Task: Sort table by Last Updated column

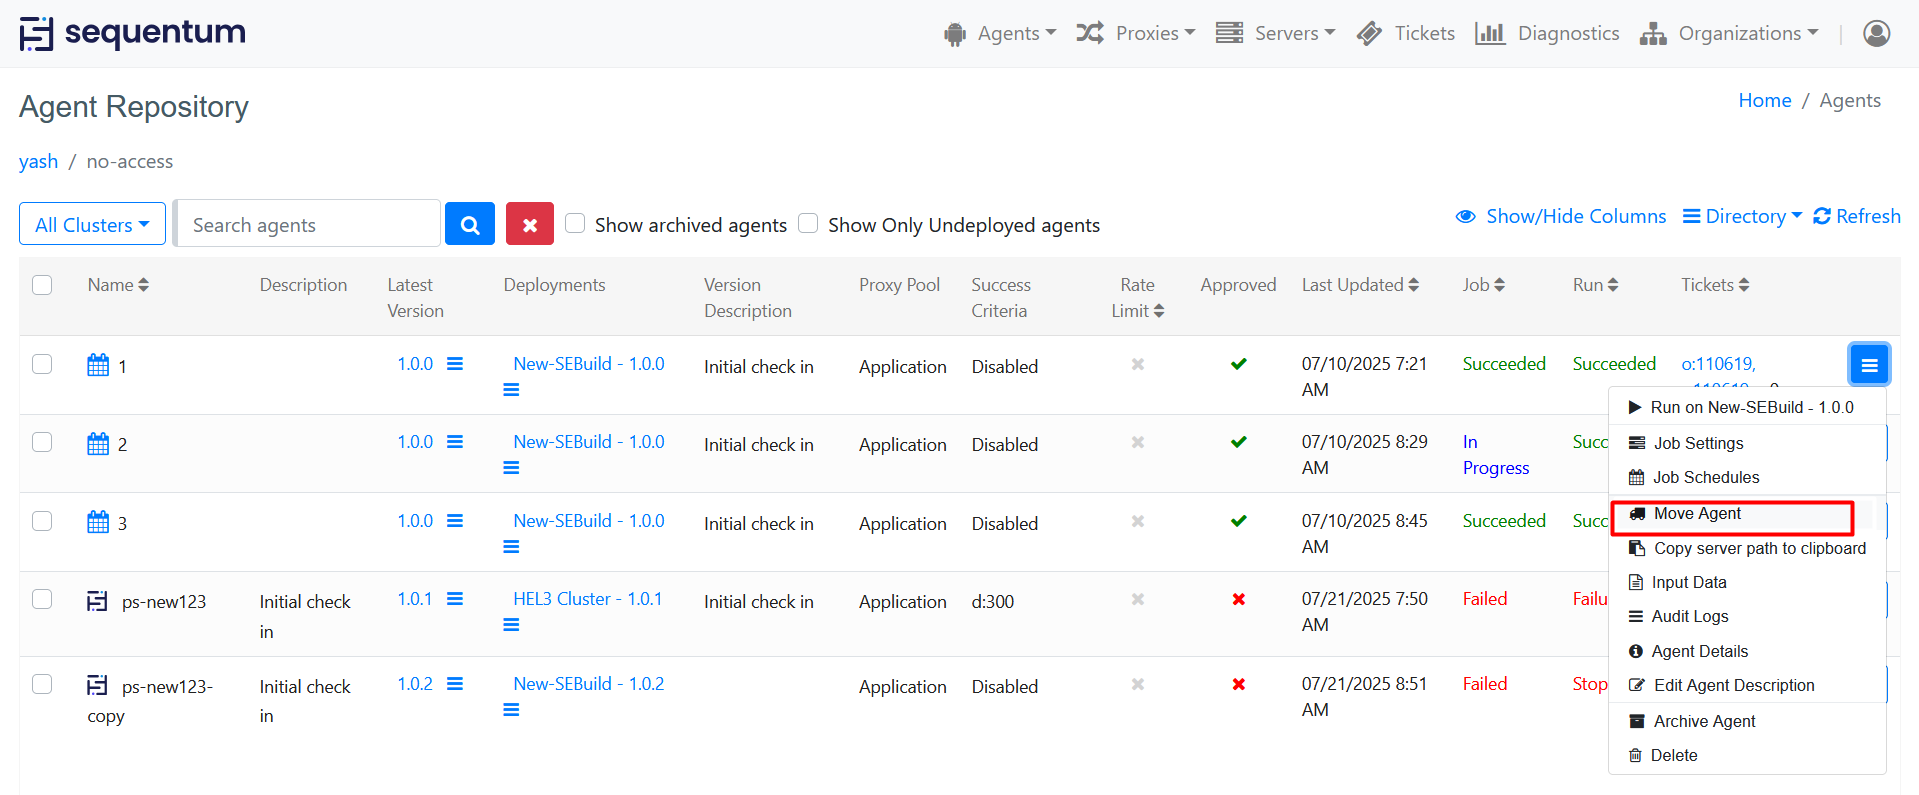Action: [x=1359, y=285]
